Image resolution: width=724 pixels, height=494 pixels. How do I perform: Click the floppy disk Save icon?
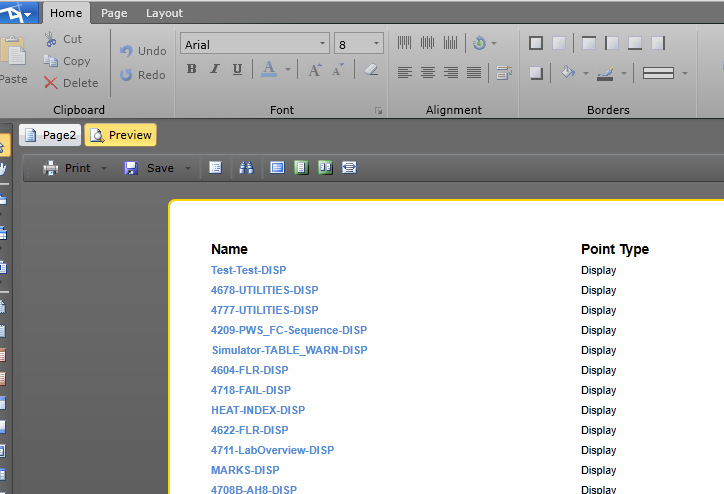point(131,168)
